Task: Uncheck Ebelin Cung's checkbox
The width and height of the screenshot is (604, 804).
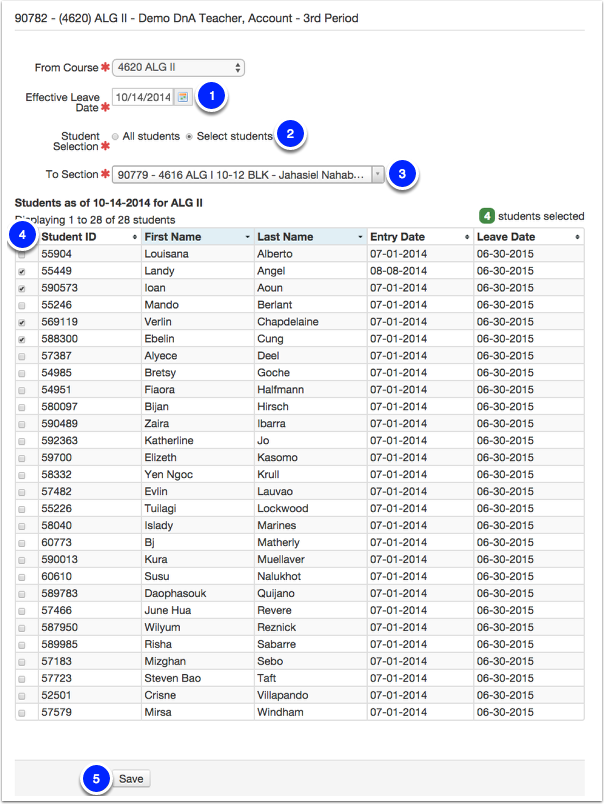Action: 22,339
